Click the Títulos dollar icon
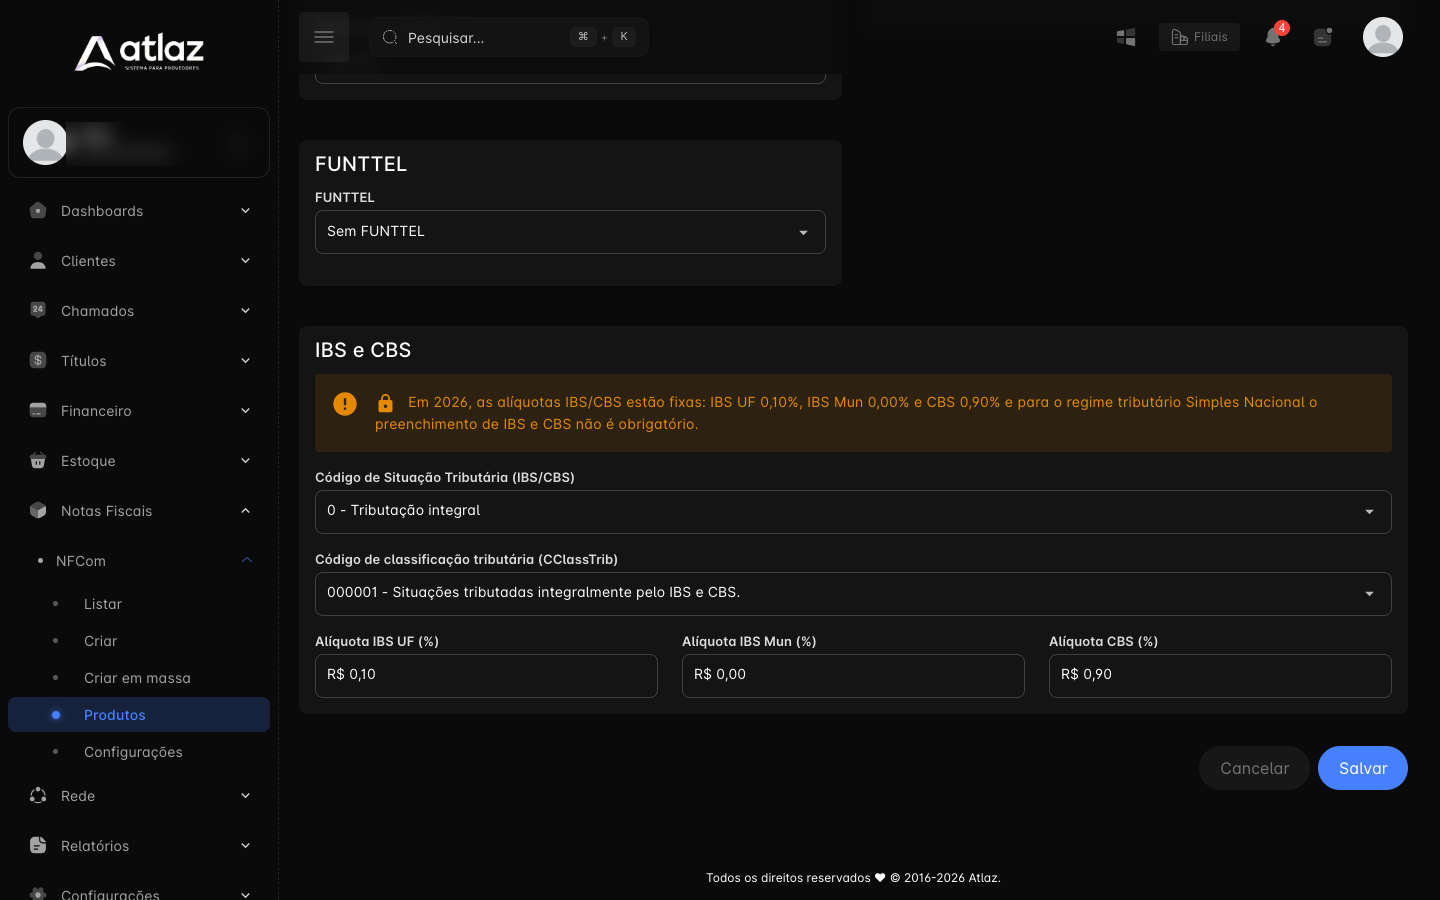Viewport: 1440px width, 900px height. click(x=38, y=360)
